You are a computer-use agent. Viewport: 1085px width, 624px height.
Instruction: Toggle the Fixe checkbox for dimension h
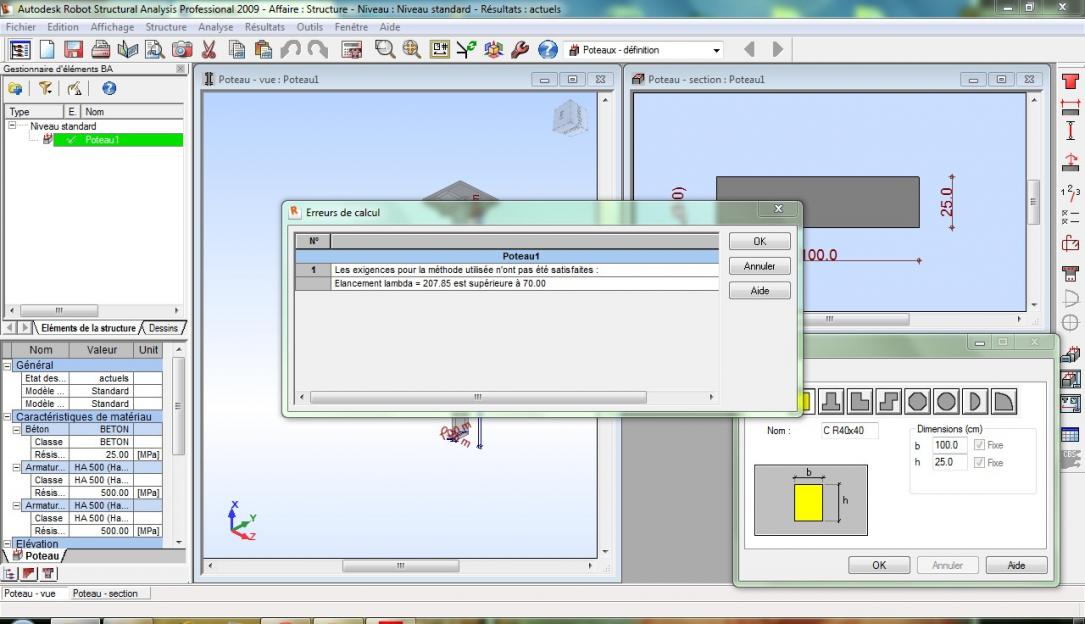[979, 462]
